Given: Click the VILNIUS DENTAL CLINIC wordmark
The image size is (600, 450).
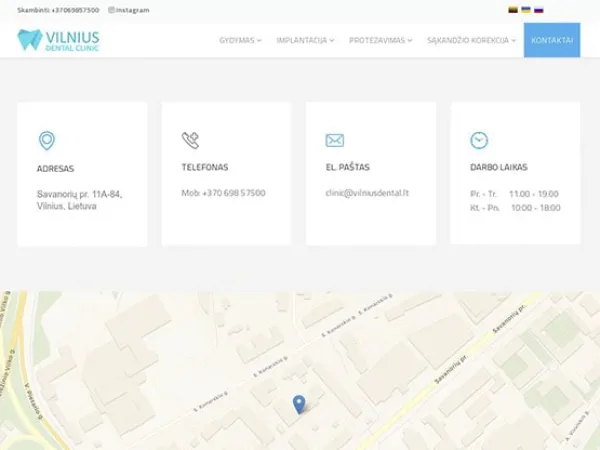Looking at the screenshot, I should (x=72, y=41).
